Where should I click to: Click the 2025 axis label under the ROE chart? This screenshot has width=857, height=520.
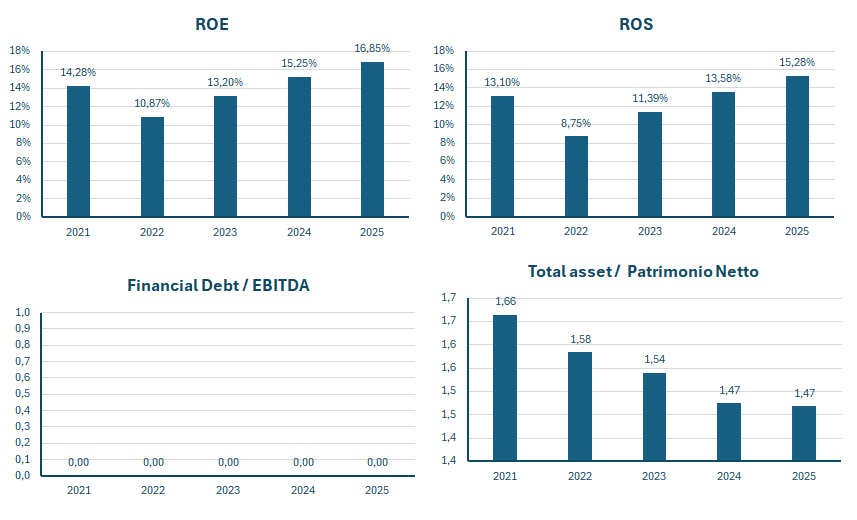point(372,232)
